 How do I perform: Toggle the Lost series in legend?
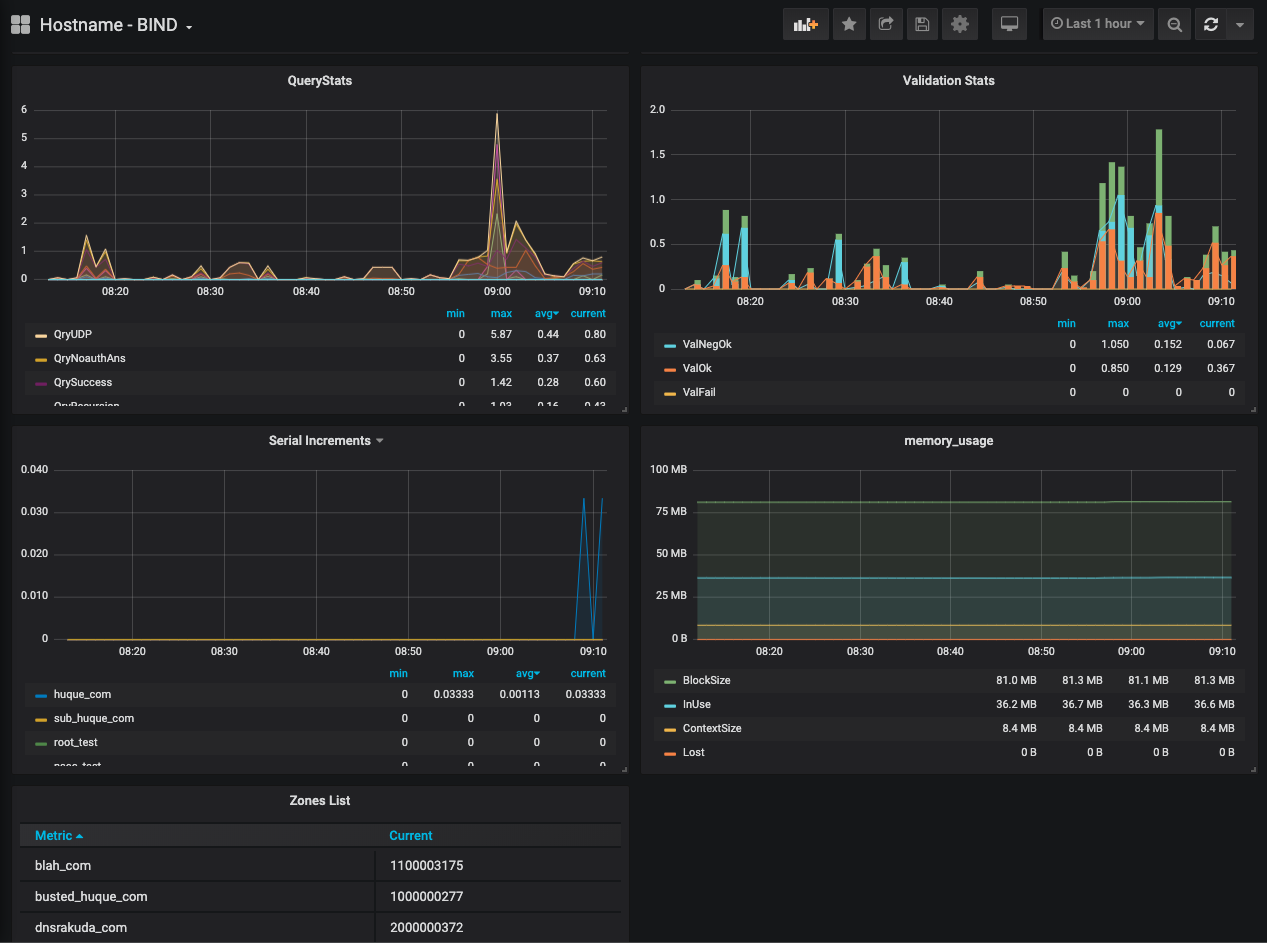tap(694, 752)
